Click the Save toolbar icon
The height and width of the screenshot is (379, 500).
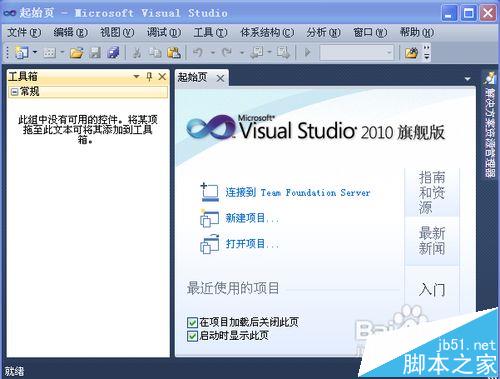(95, 53)
